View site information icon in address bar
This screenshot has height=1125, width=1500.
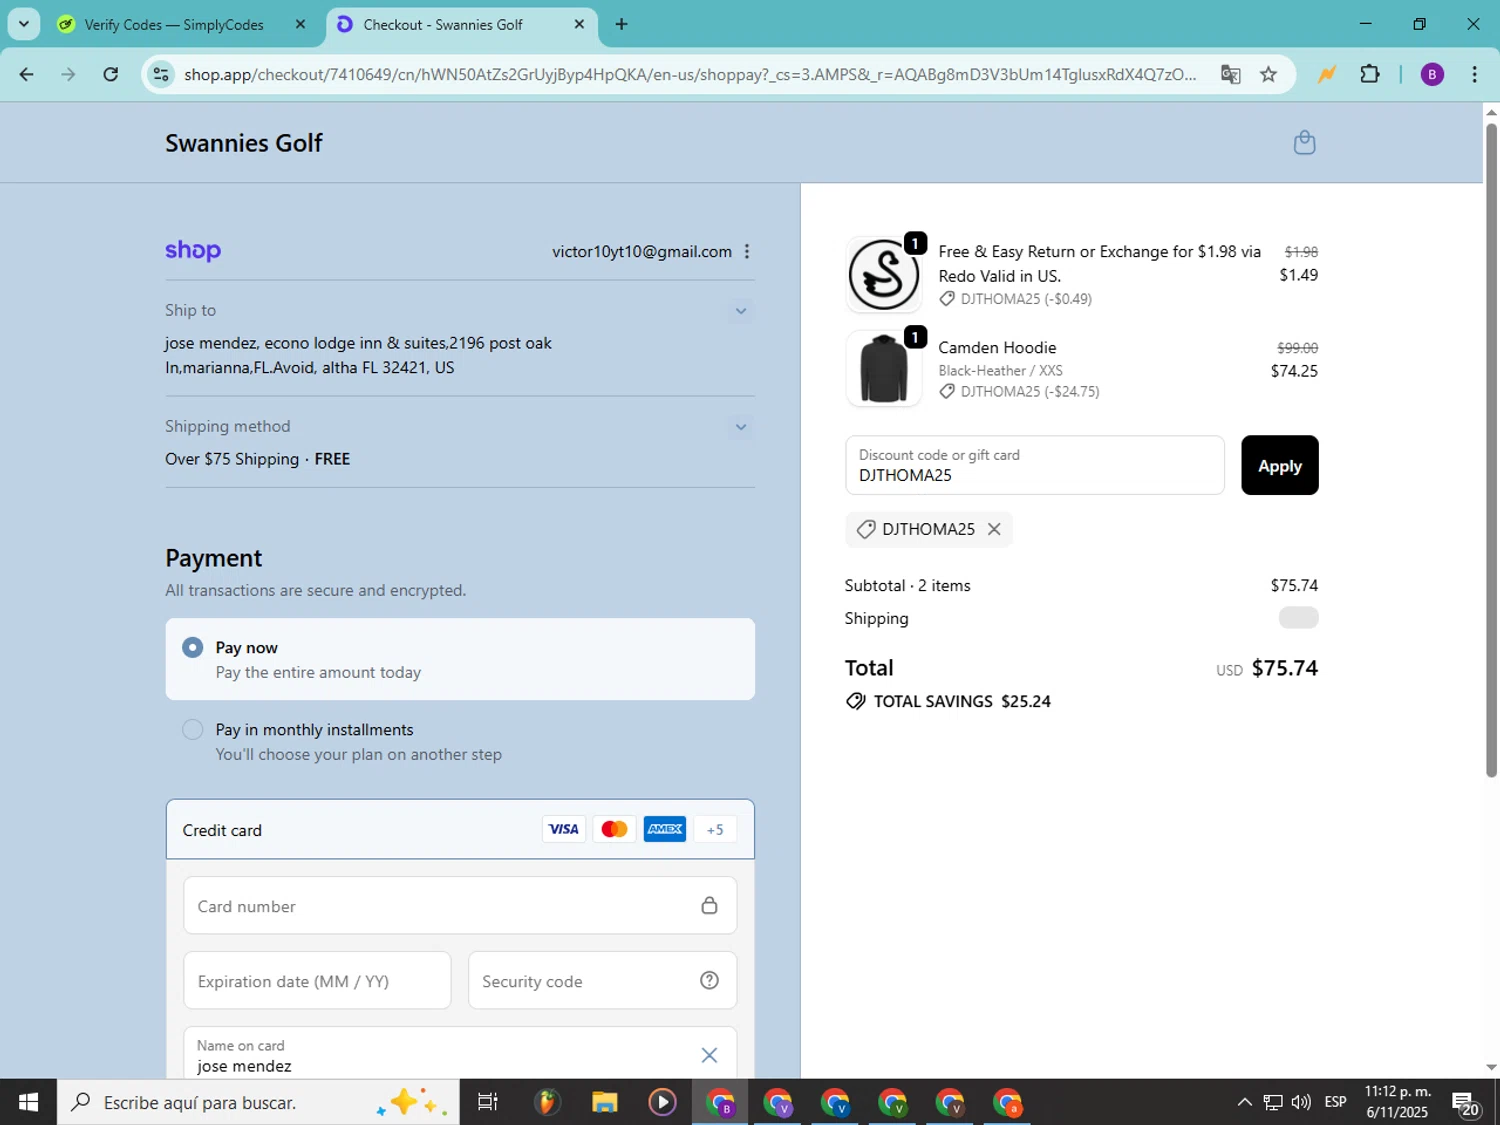click(x=161, y=74)
